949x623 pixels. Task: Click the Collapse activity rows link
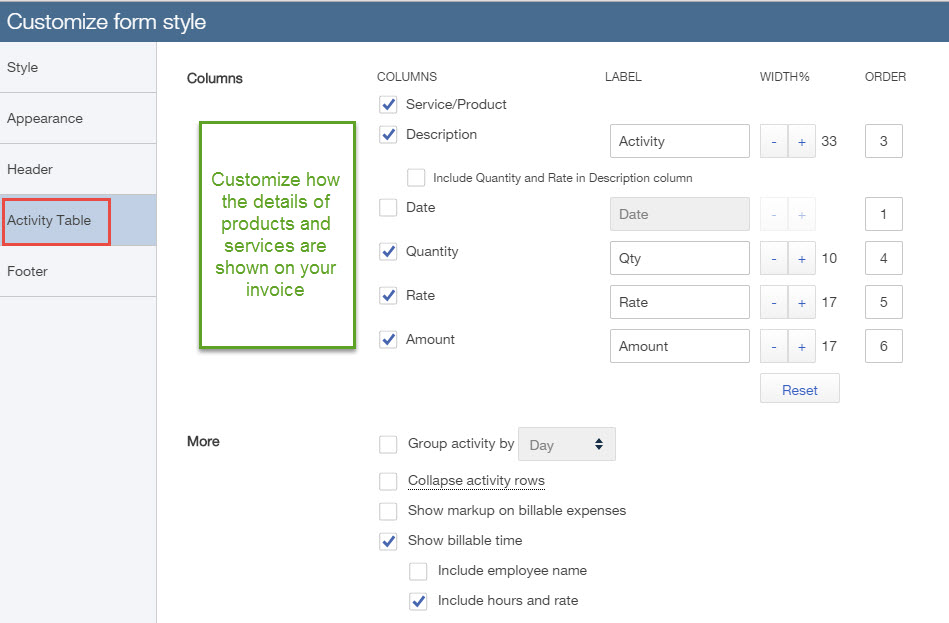[x=476, y=481]
